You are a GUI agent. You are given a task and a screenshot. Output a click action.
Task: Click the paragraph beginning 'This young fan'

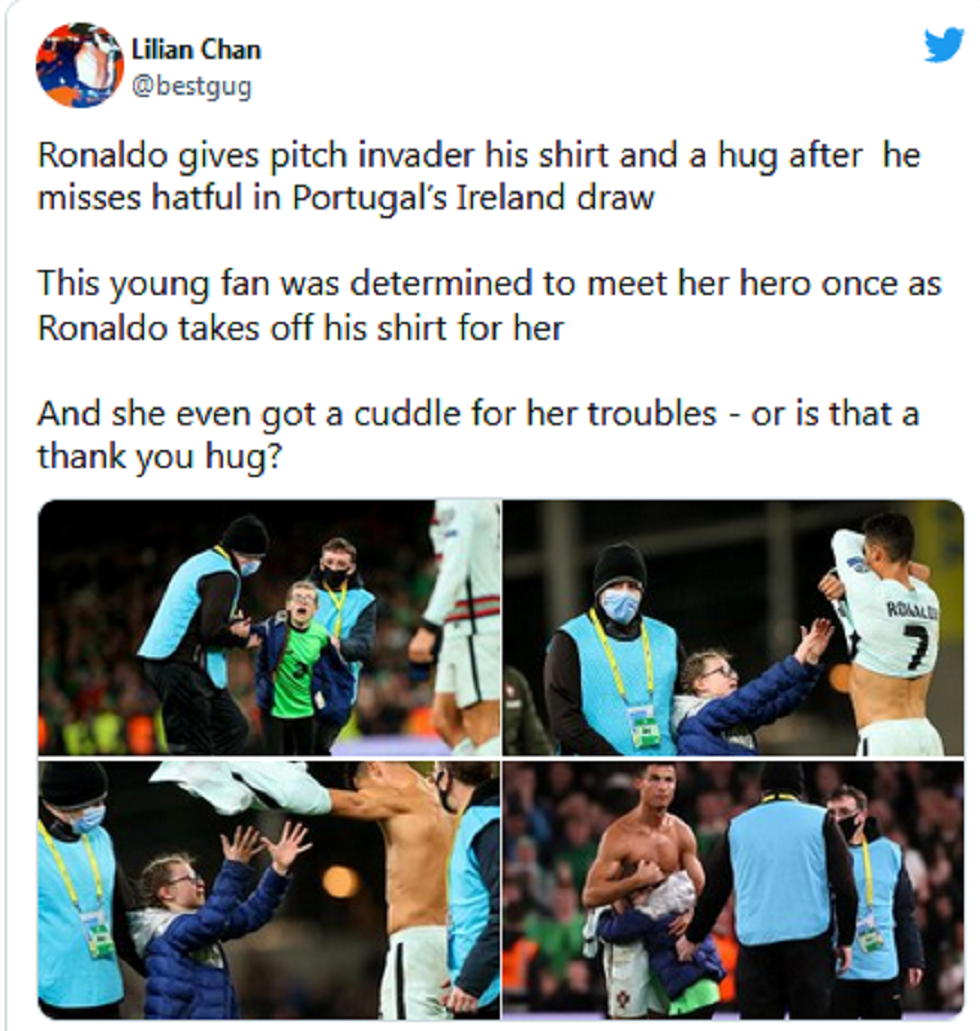pos(489,305)
